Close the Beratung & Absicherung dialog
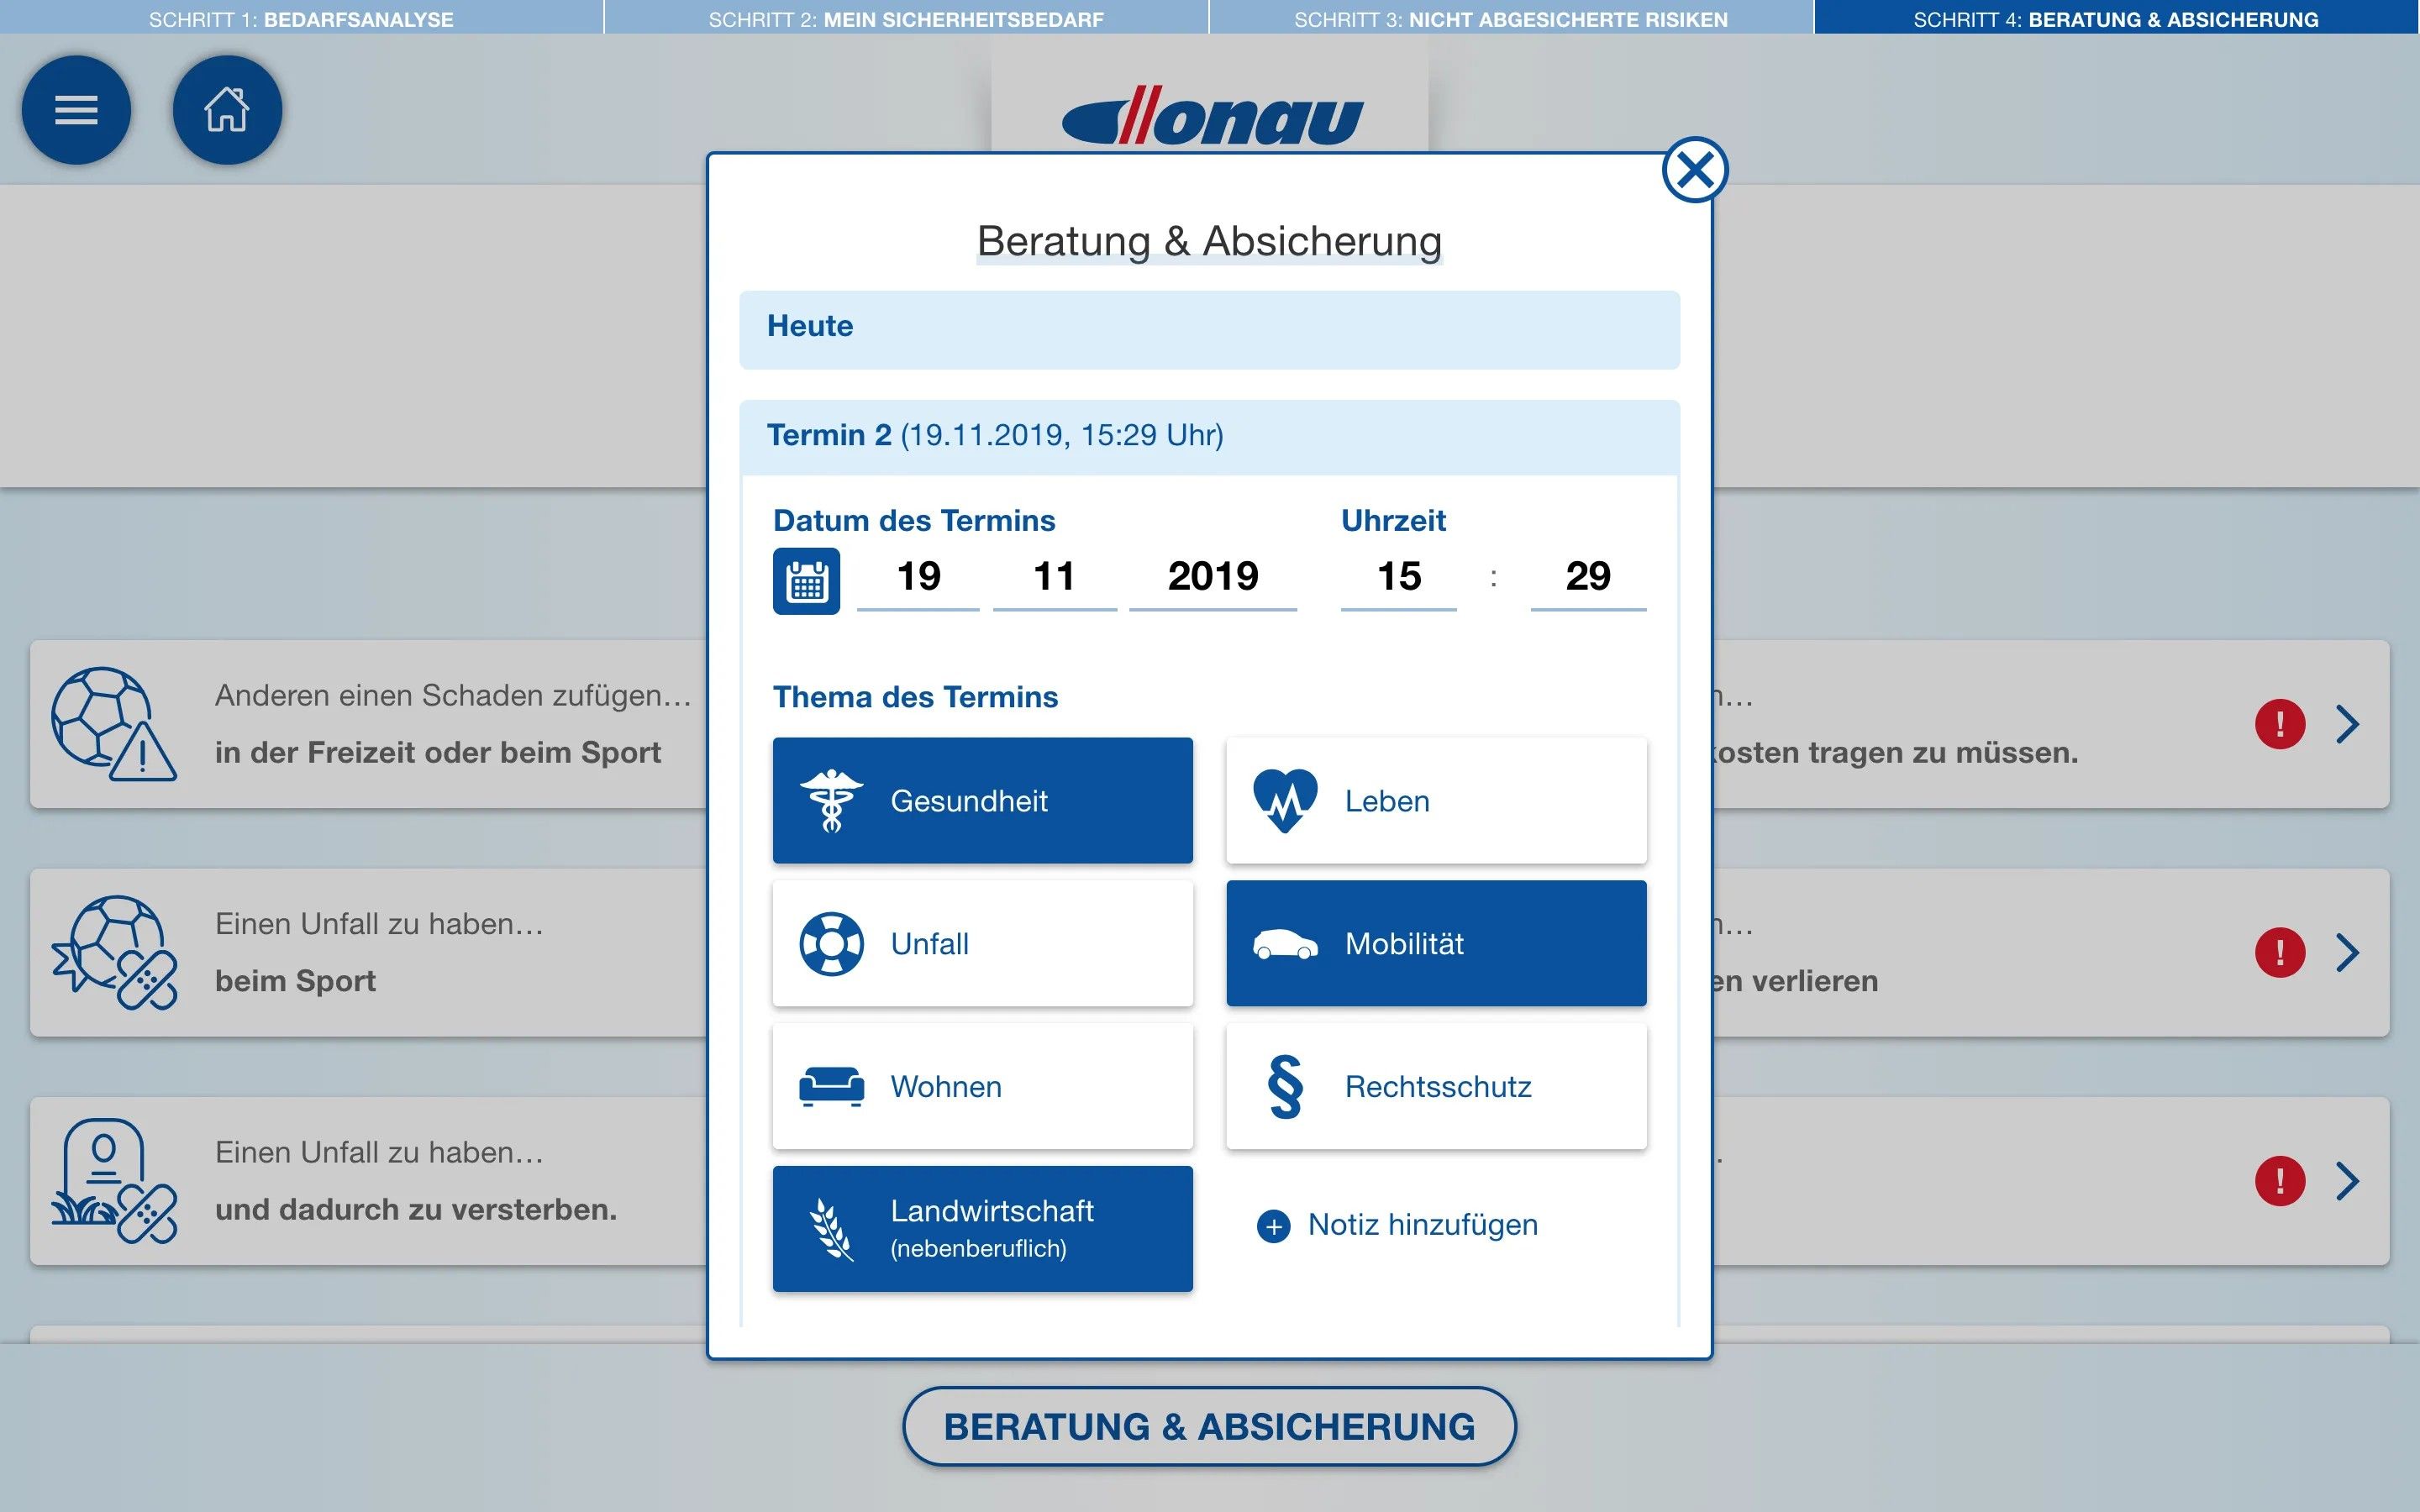 [x=1695, y=170]
